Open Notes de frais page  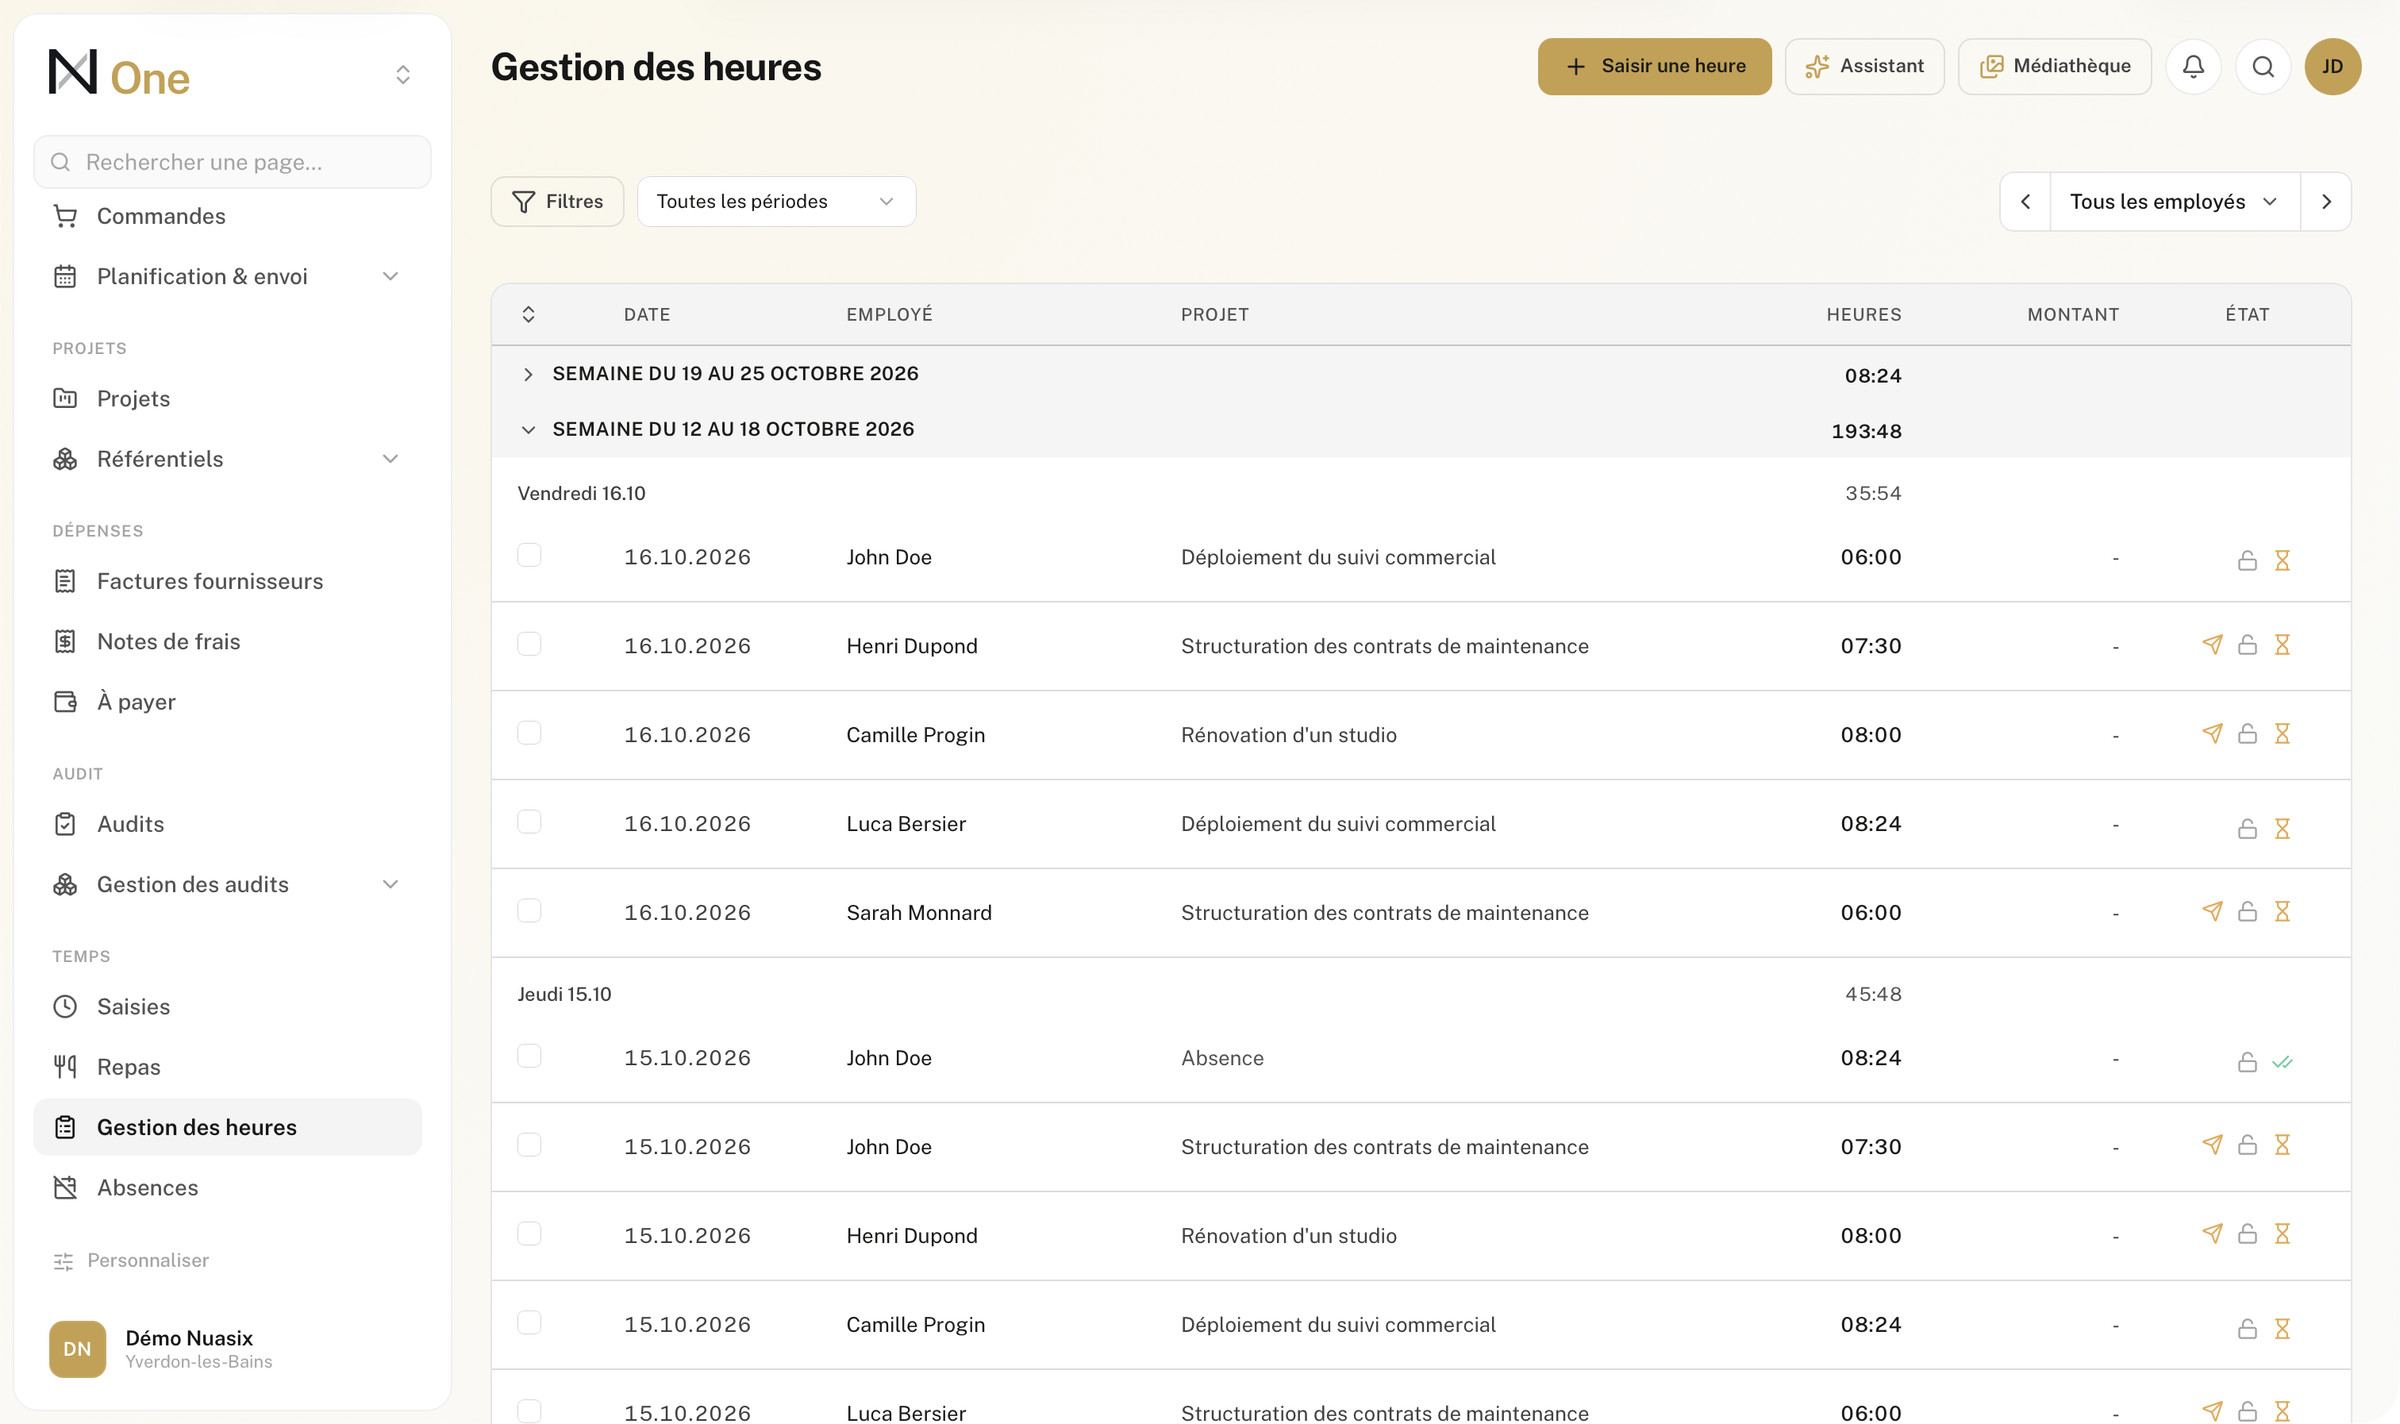point(228,641)
